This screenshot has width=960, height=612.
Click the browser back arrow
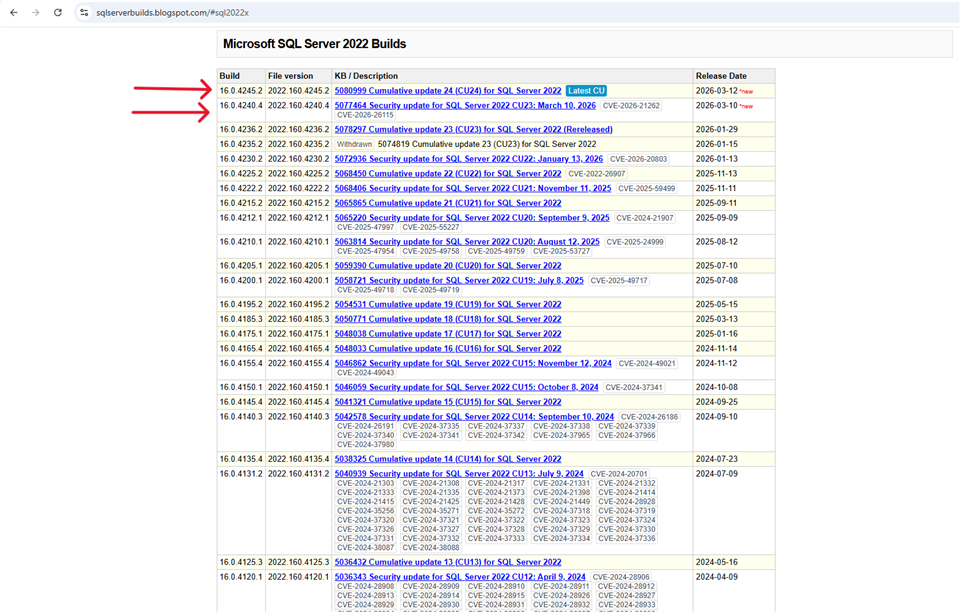(13, 12)
